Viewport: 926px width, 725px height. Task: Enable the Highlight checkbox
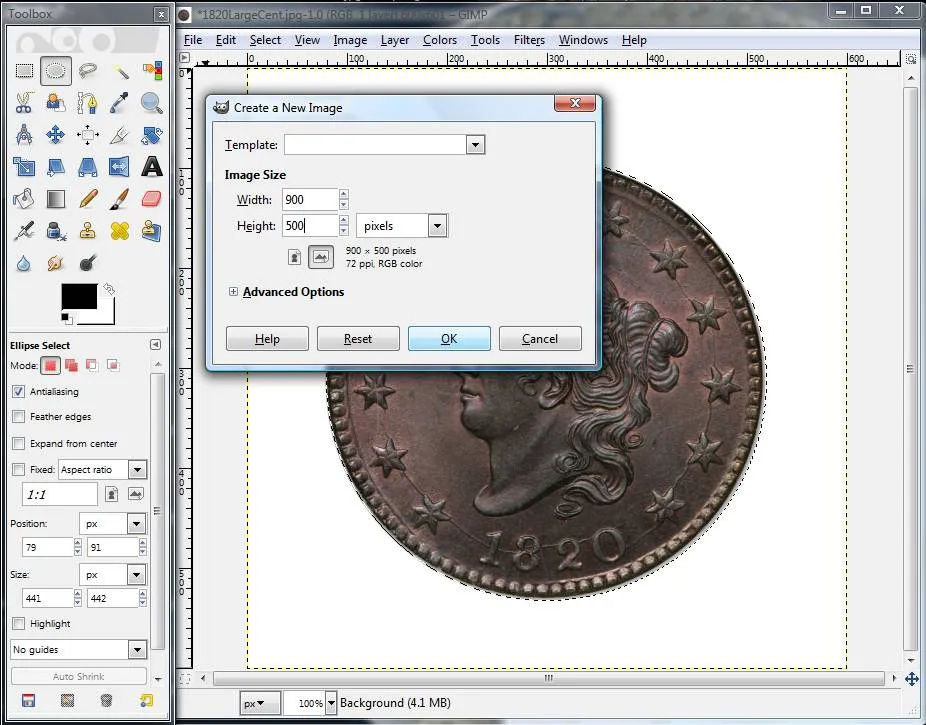coord(18,623)
